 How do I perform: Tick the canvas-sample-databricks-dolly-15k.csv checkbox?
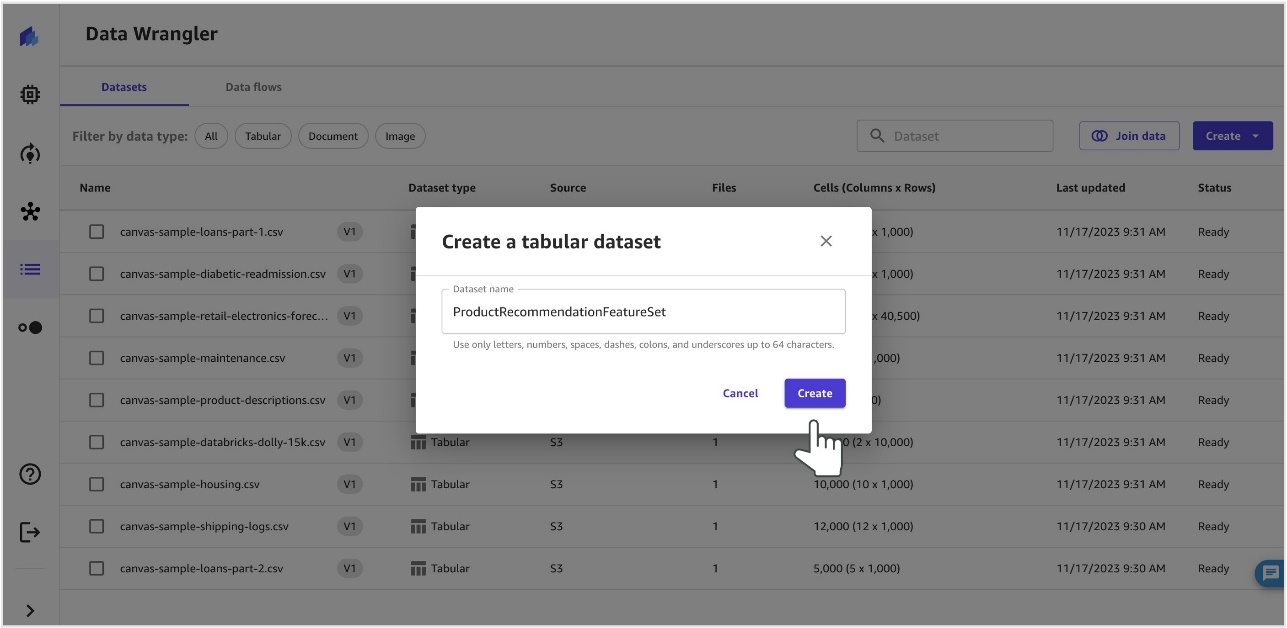[x=96, y=442]
